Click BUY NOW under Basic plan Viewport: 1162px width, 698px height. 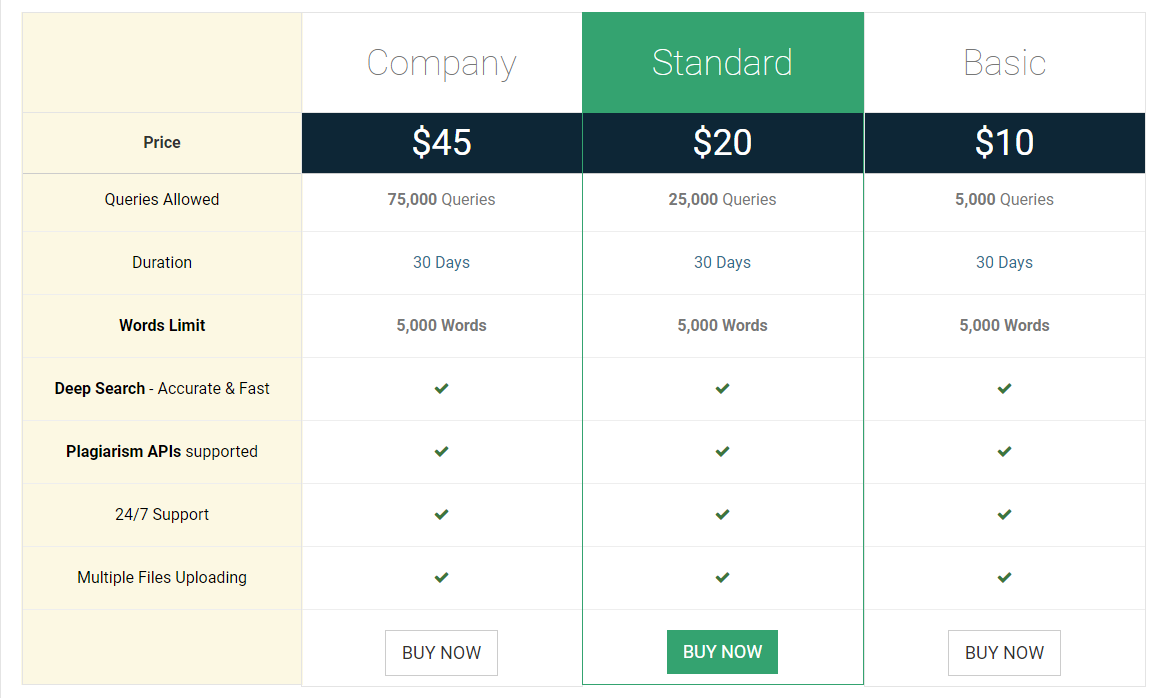click(x=1004, y=653)
